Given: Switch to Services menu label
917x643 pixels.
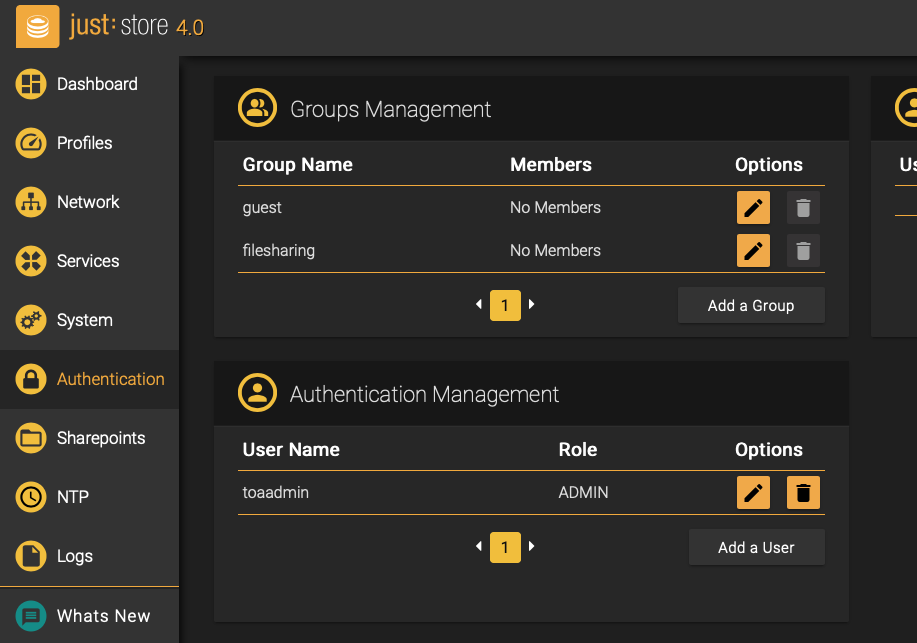Looking at the screenshot, I should (x=88, y=261).
